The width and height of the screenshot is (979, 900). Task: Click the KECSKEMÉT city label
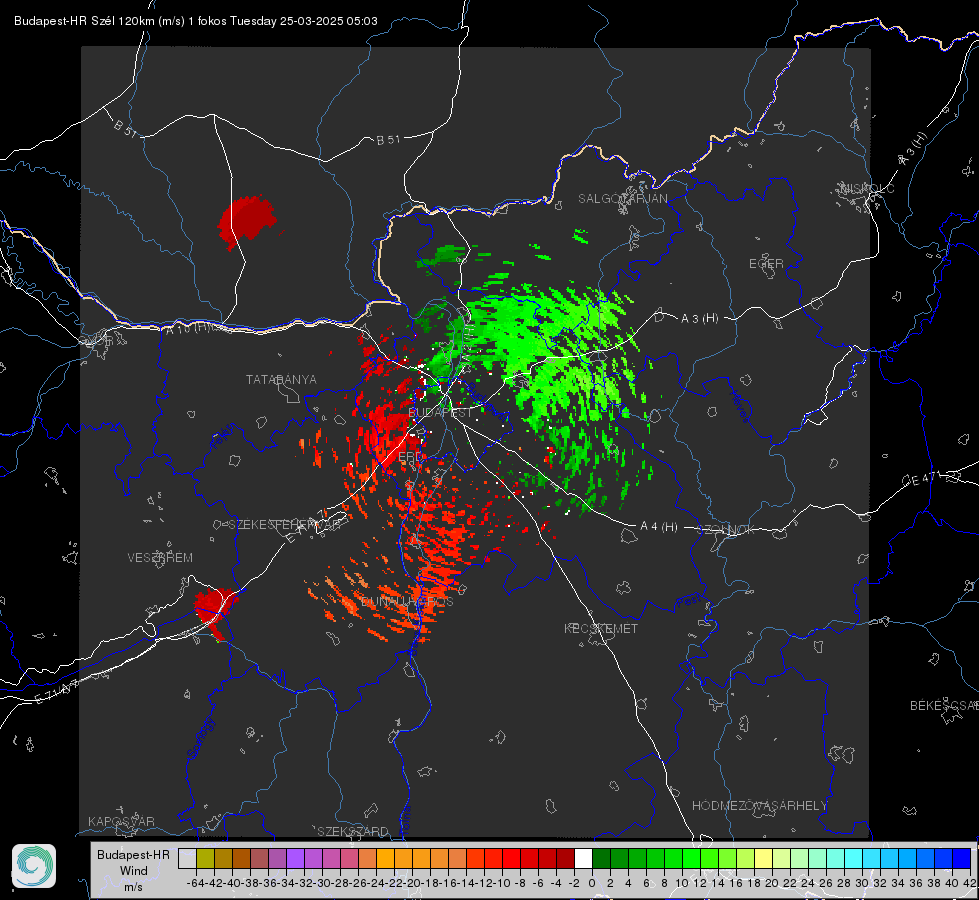pos(601,628)
